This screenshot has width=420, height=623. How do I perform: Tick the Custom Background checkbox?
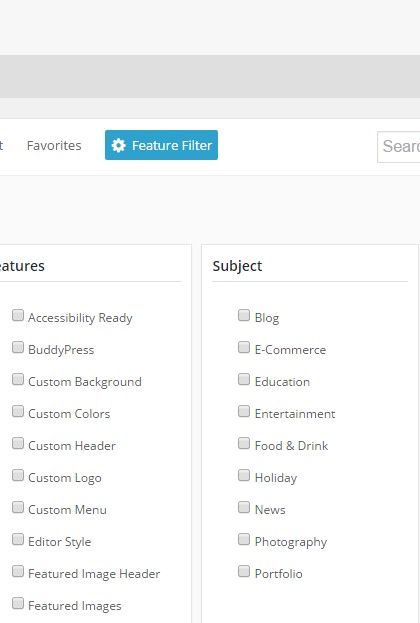coord(18,379)
